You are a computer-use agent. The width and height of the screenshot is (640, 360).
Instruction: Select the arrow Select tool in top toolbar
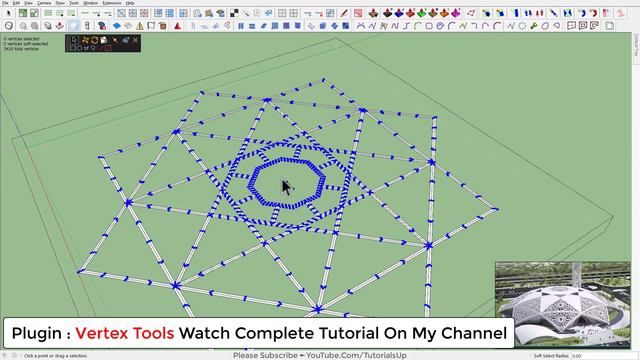pos(9,13)
